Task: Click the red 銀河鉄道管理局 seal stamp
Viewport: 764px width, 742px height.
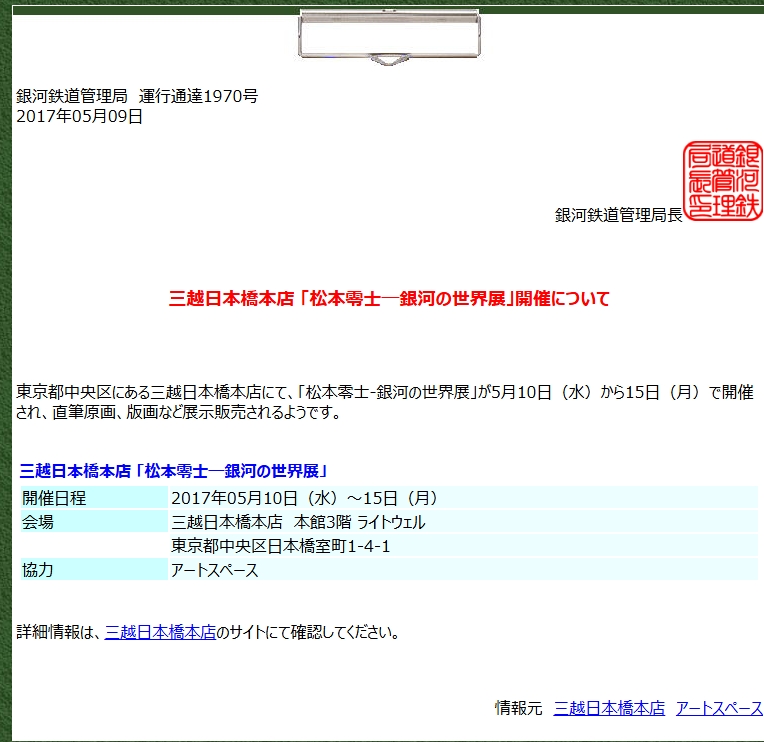Action: pyautogui.click(x=723, y=181)
